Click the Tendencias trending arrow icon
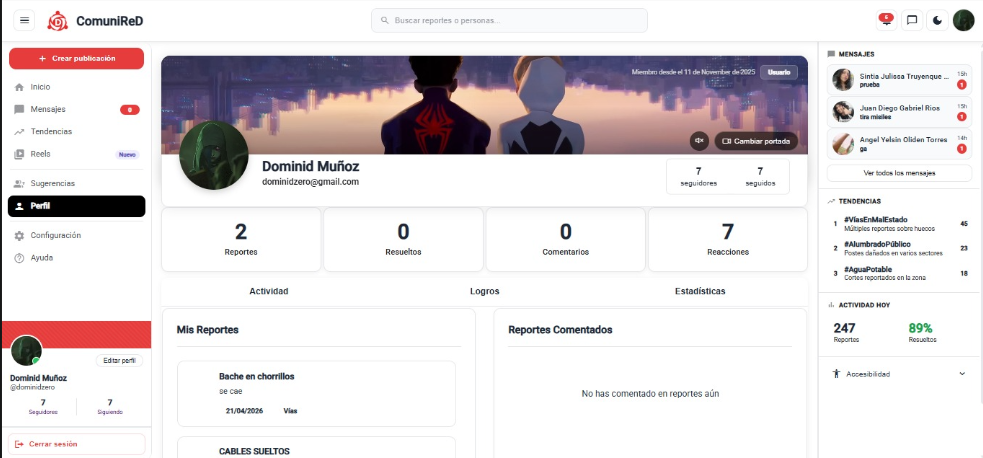This screenshot has width=983, height=458. [19, 132]
